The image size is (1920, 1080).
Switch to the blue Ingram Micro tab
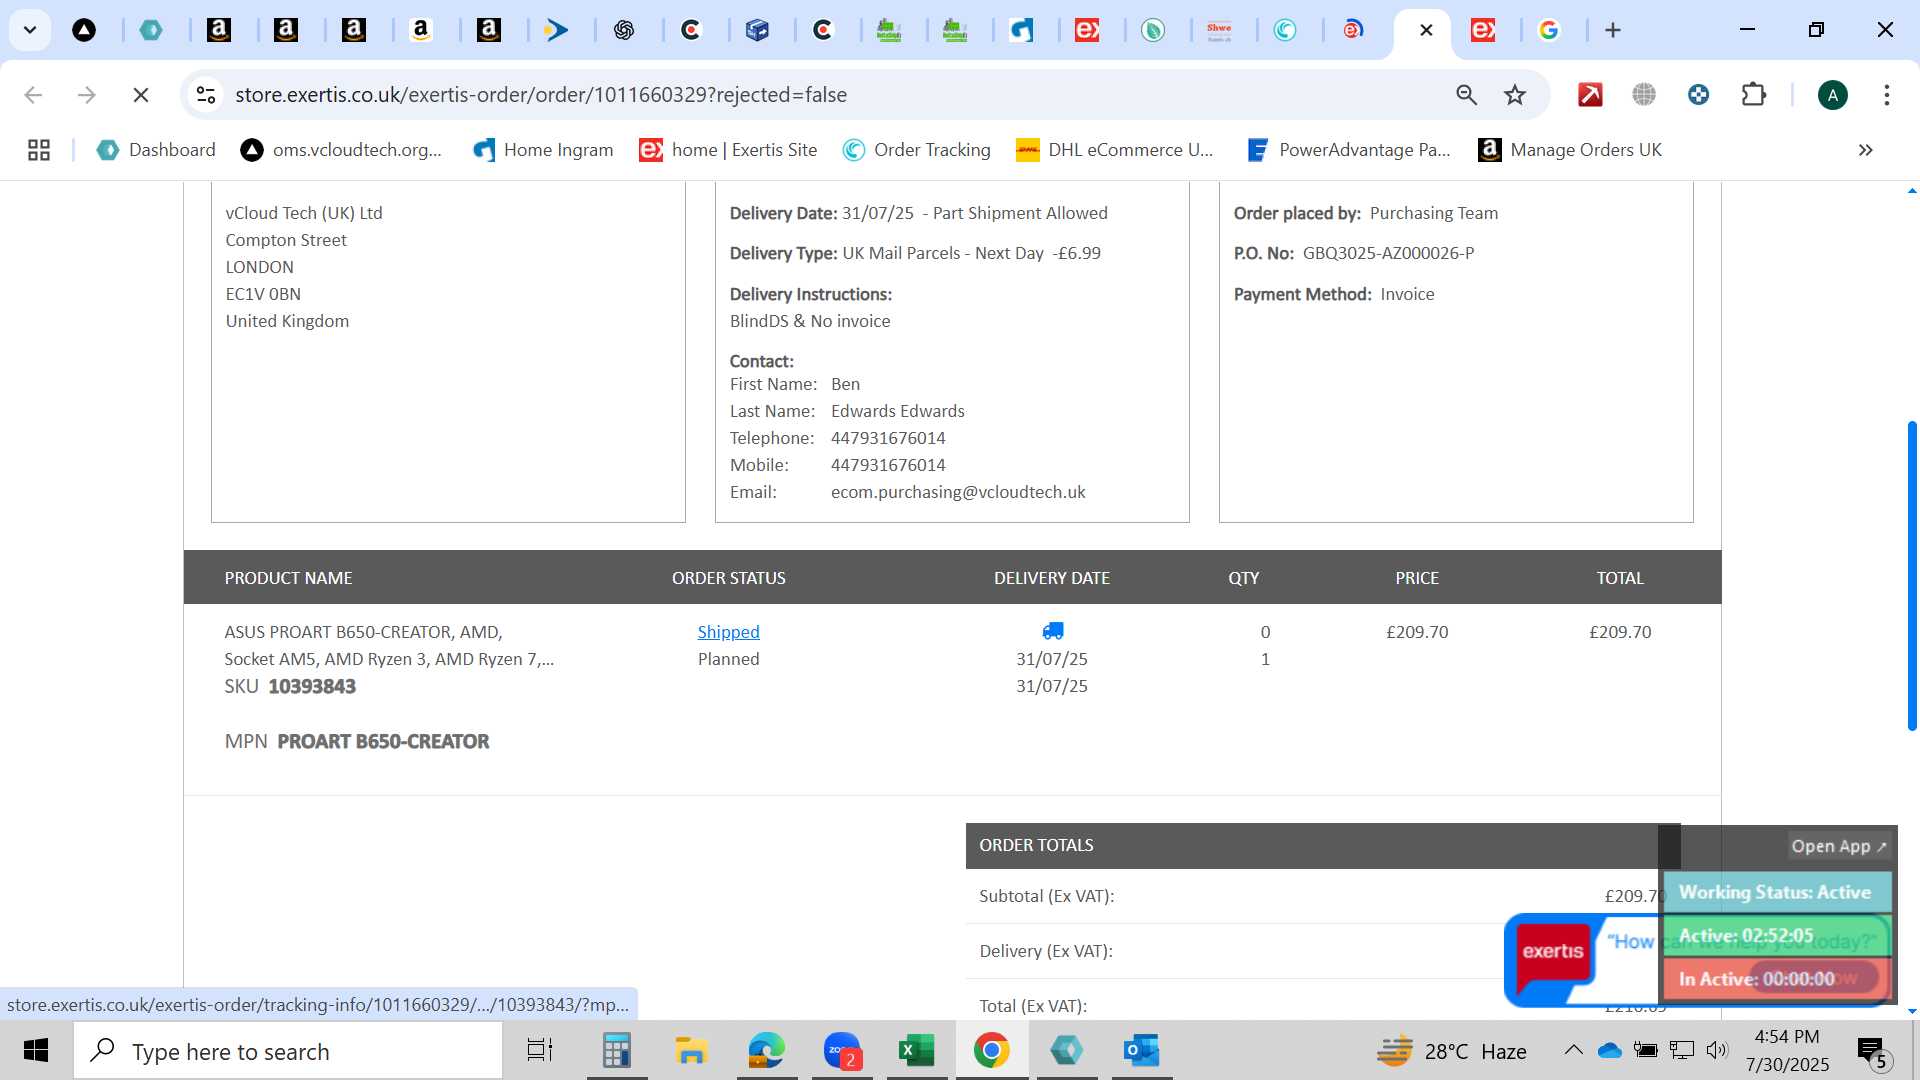[x=1021, y=30]
